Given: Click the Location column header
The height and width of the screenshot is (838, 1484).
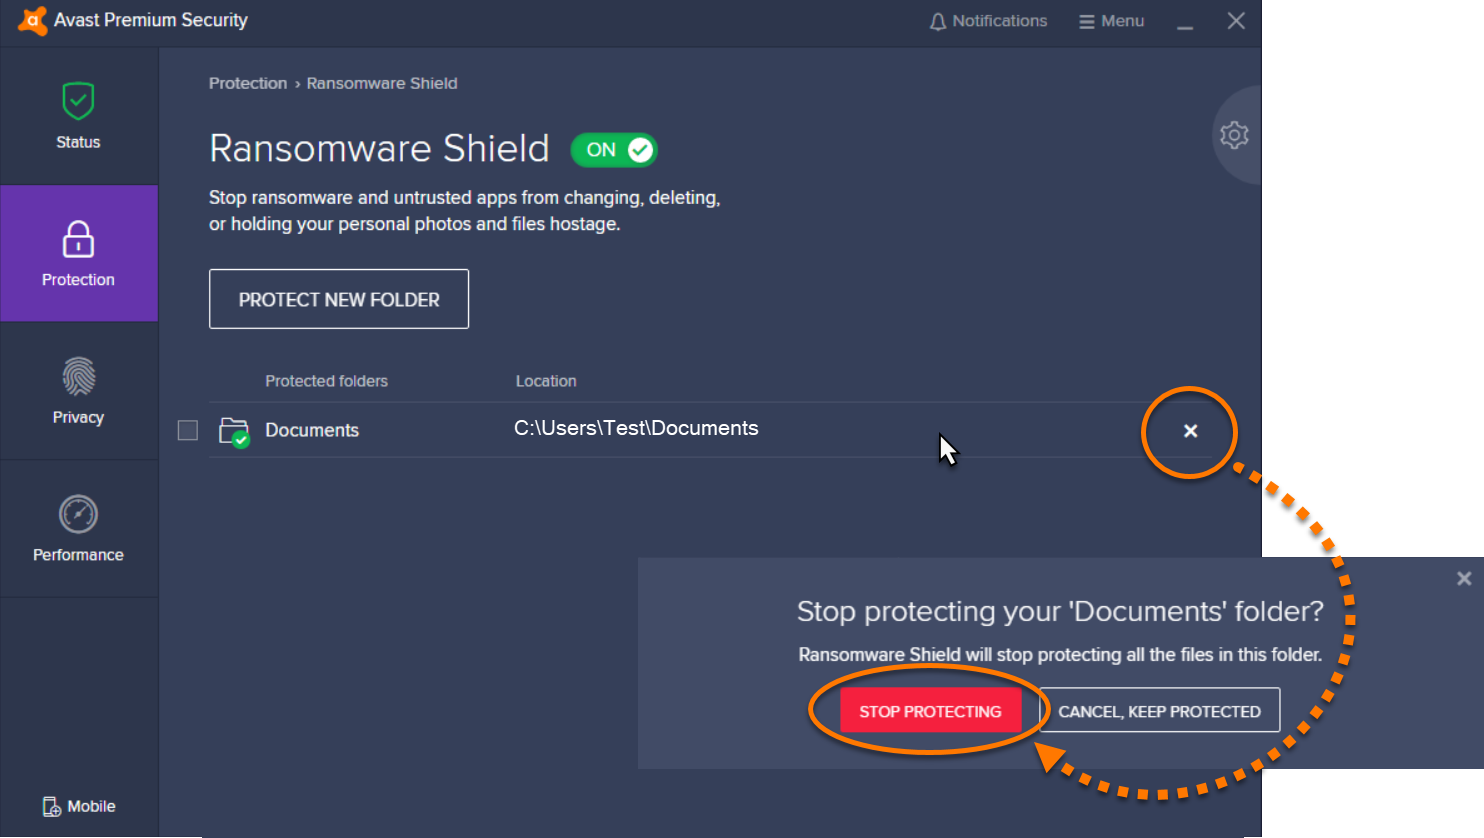Looking at the screenshot, I should (546, 381).
